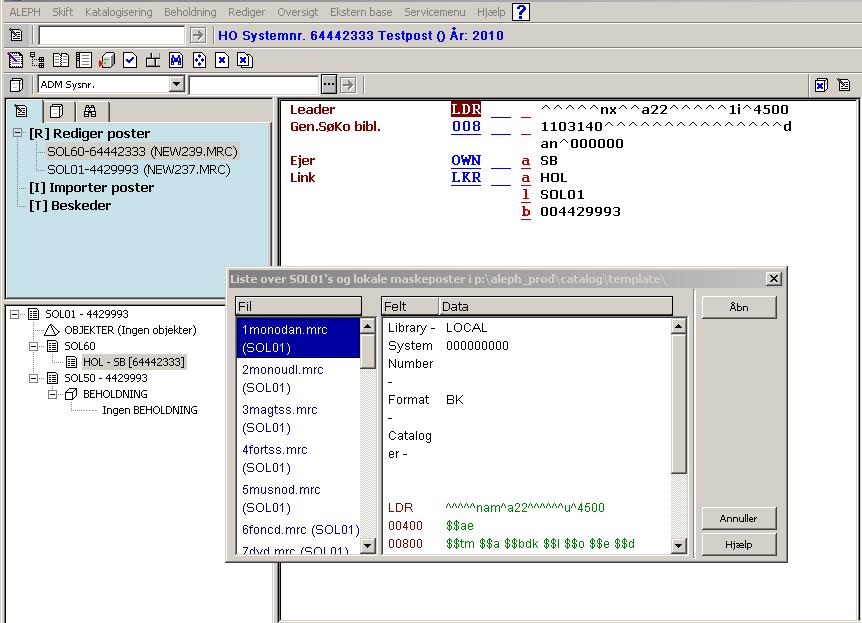Image resolution: width=862 pixels, height=623 pixels.
Task: Click the OBJEKTER triangle icon in tree
Action: point(53,330)
